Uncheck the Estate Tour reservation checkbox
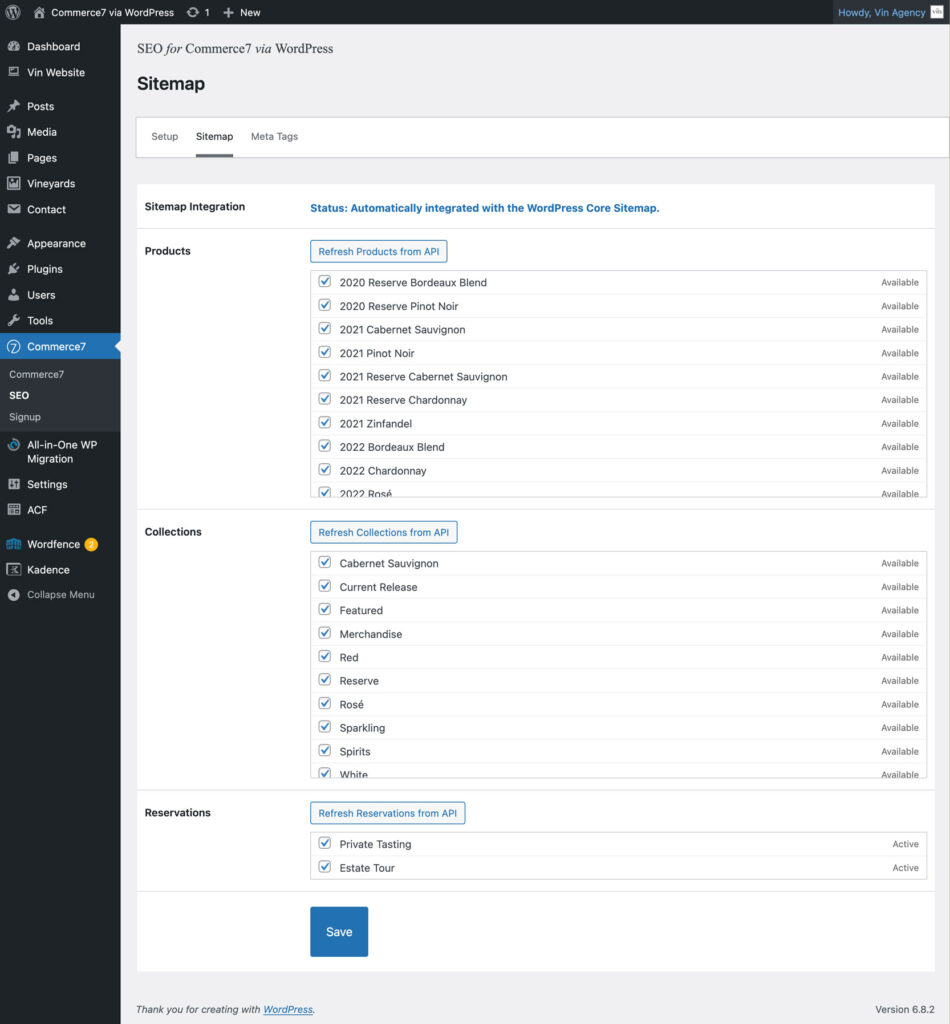The image size is (950, 1024). click(324, 867)
